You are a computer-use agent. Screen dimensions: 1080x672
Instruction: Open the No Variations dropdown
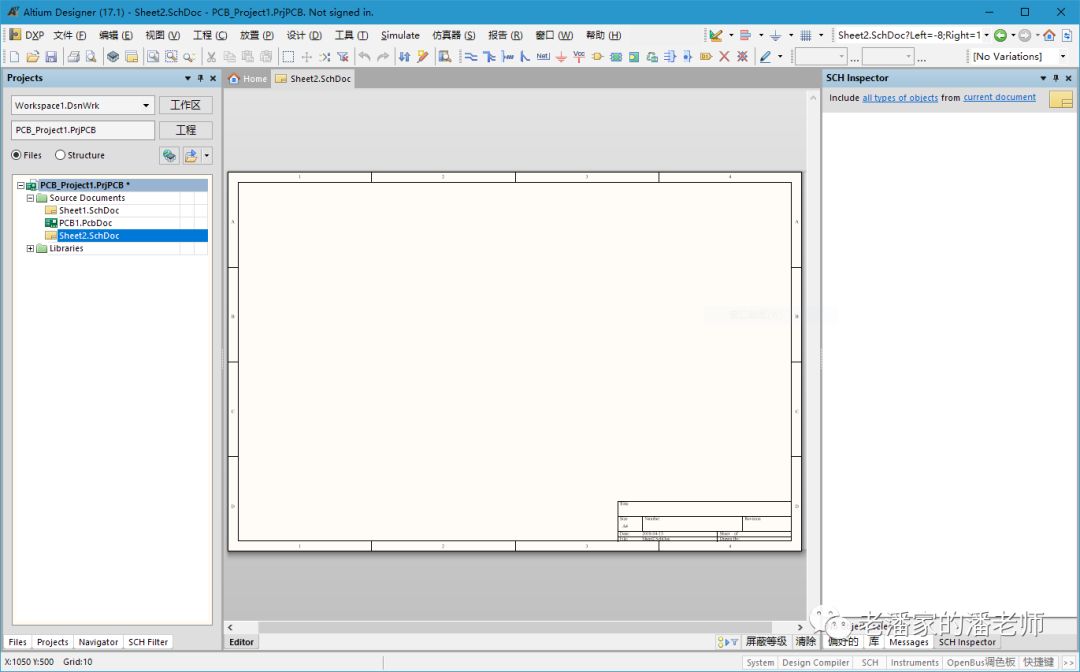click(1062, 57)
